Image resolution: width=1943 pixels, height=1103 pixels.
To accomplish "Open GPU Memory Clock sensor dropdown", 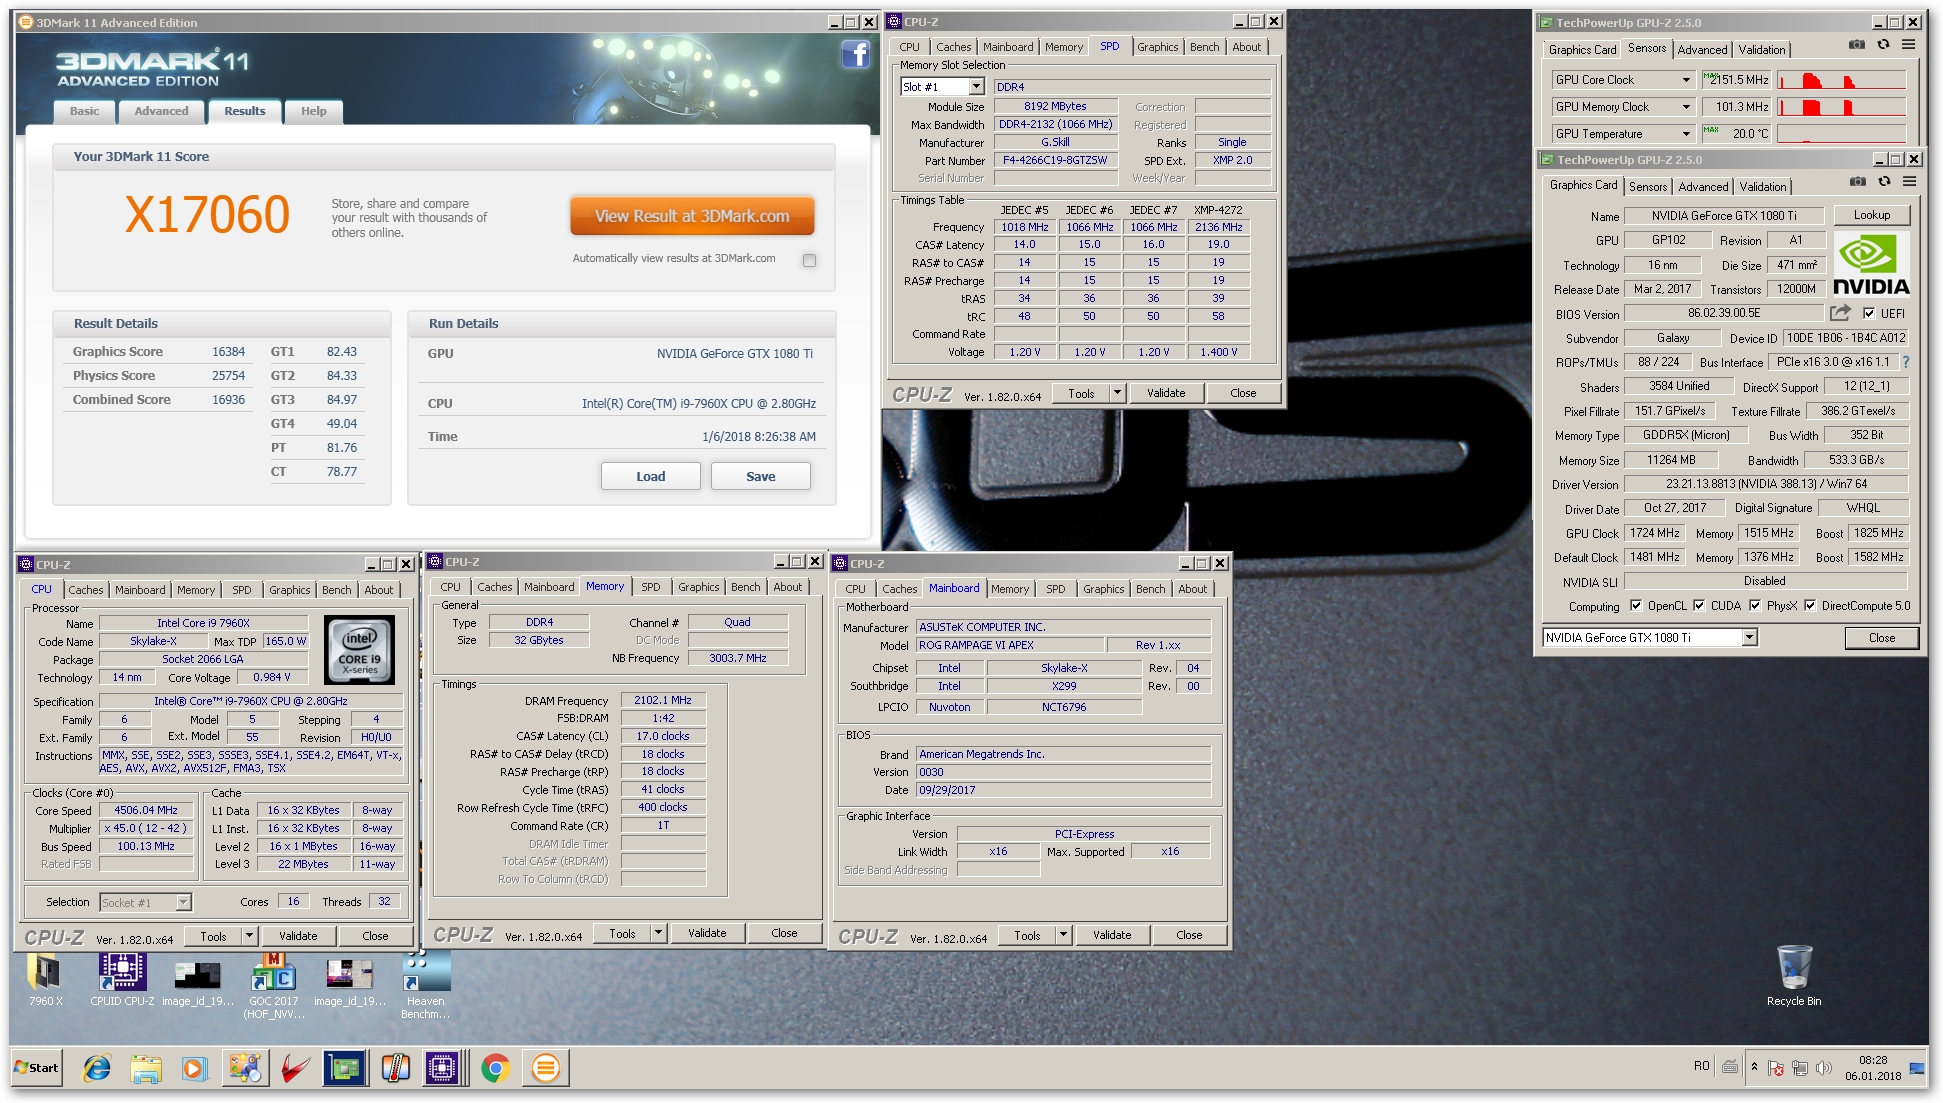I will click(1686, 107).
